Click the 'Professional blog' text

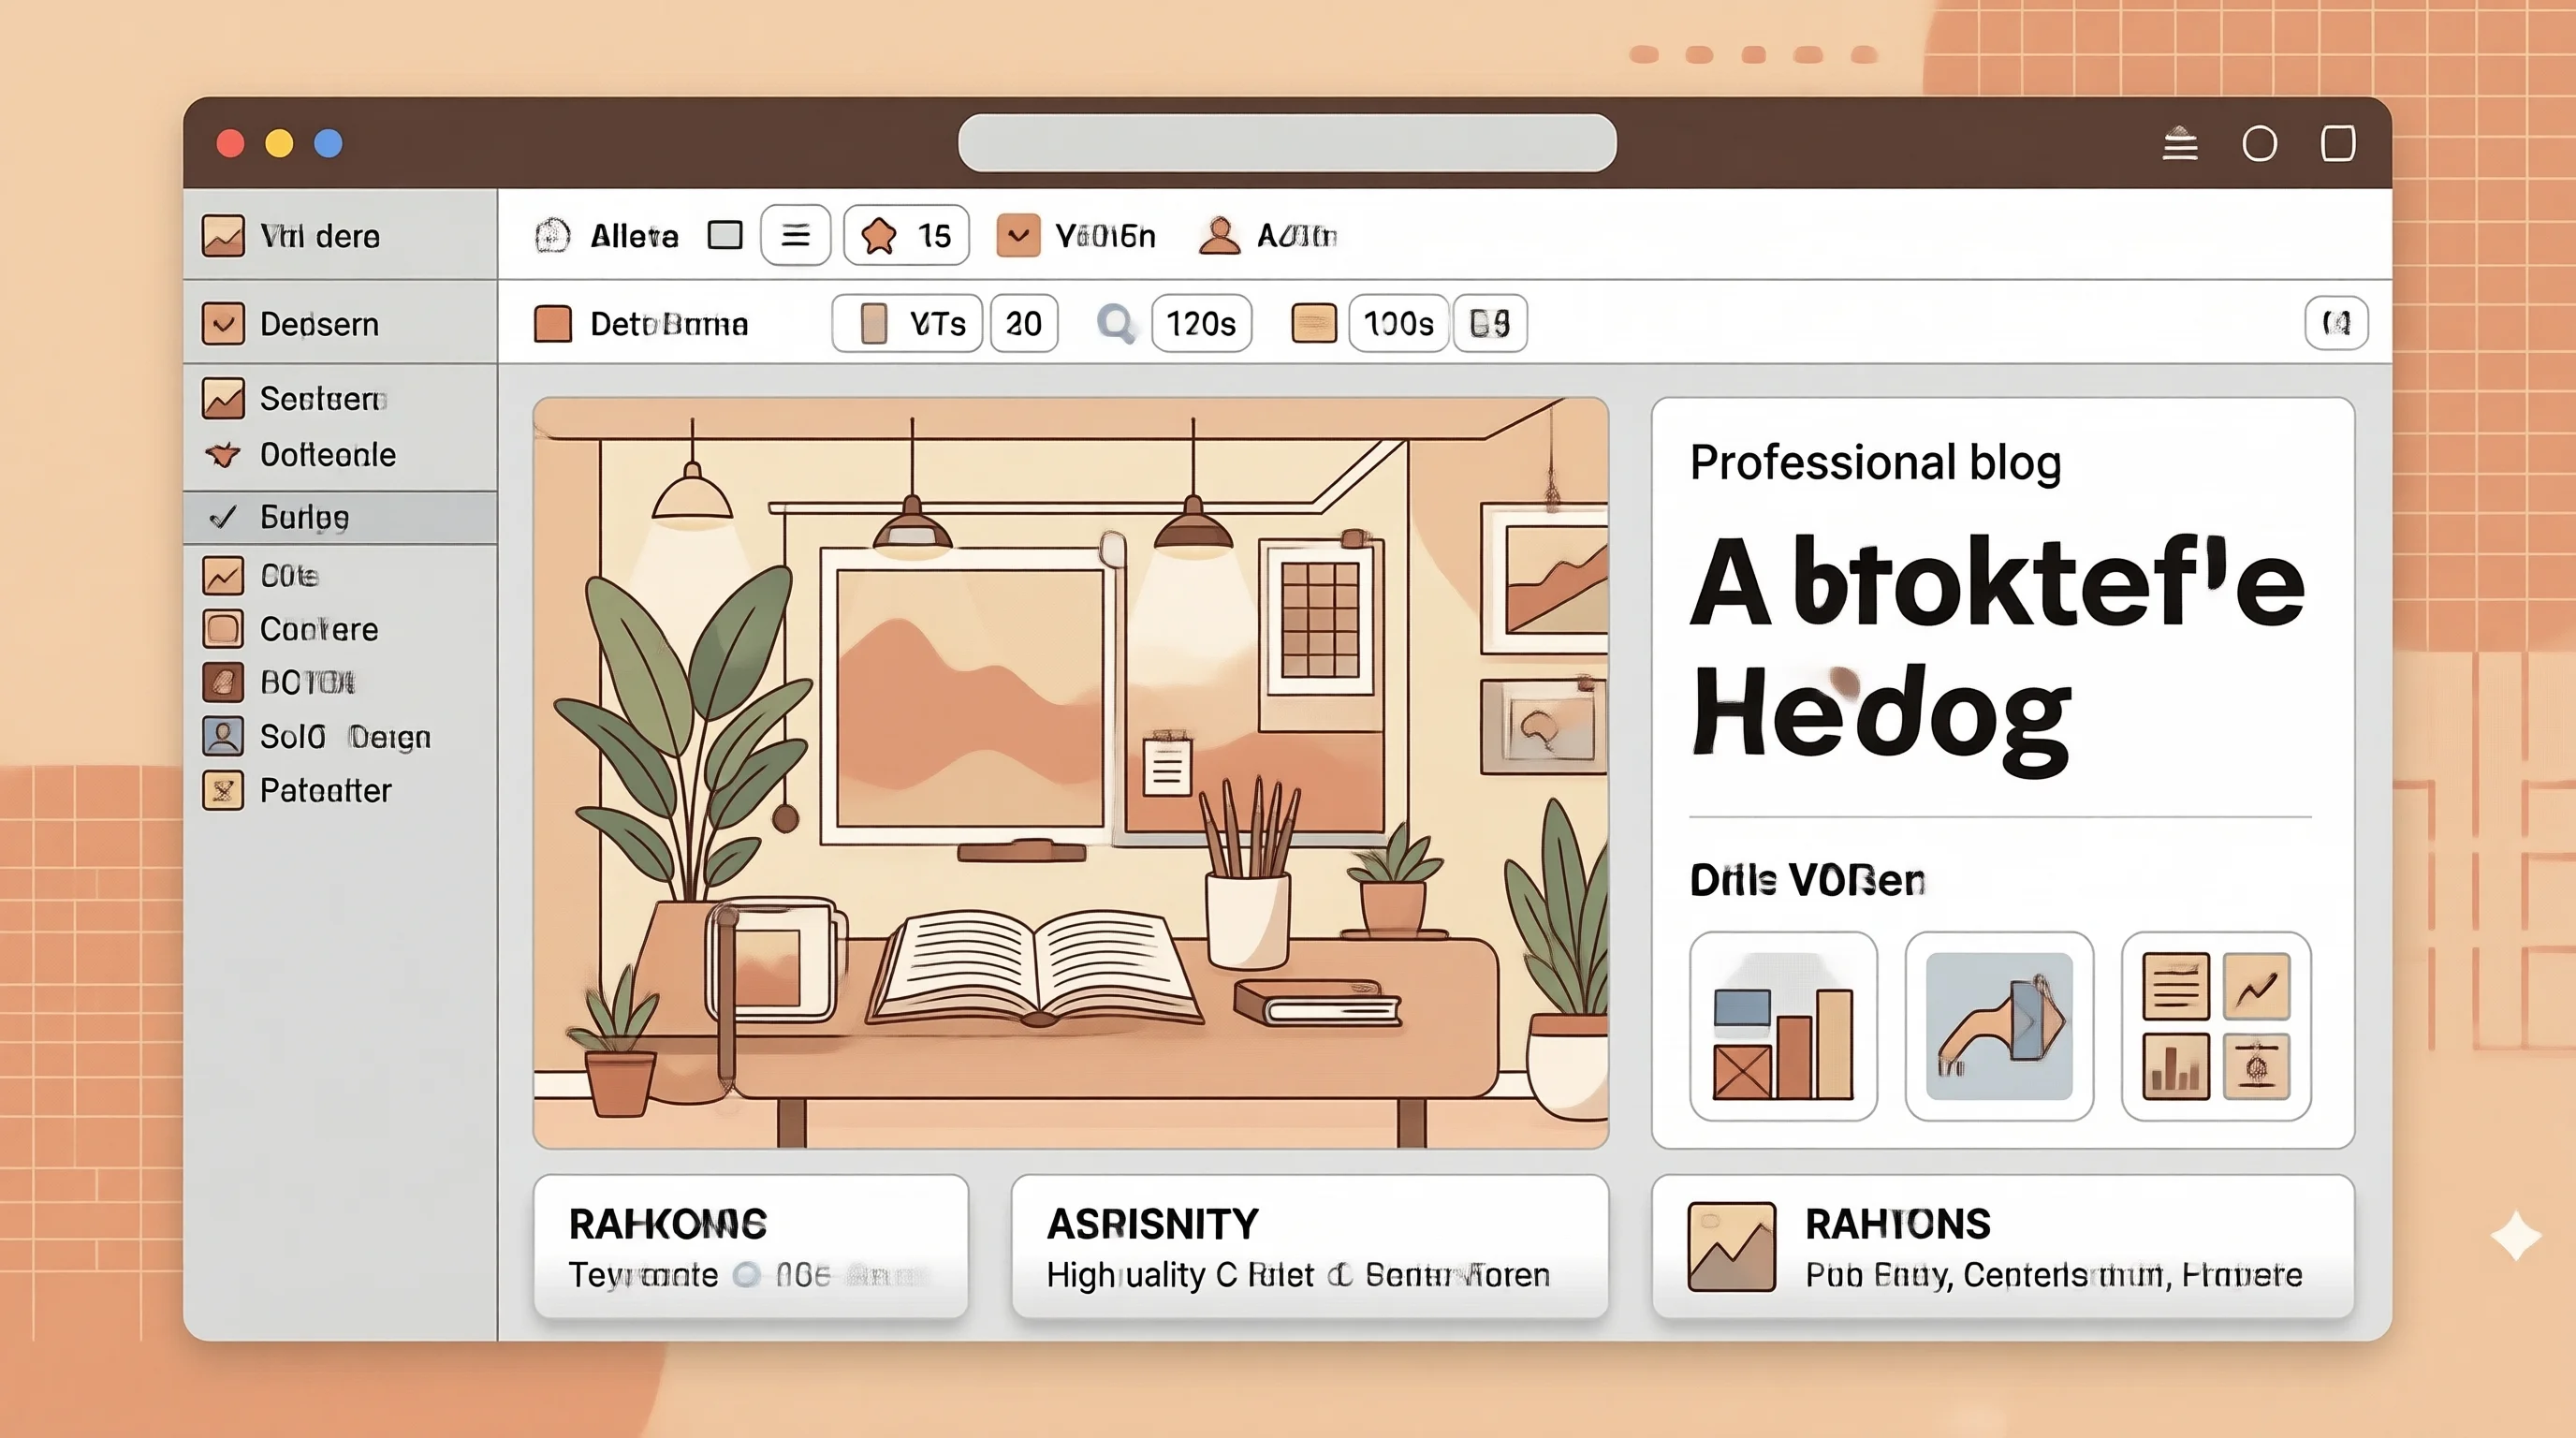pos(1875,462)
